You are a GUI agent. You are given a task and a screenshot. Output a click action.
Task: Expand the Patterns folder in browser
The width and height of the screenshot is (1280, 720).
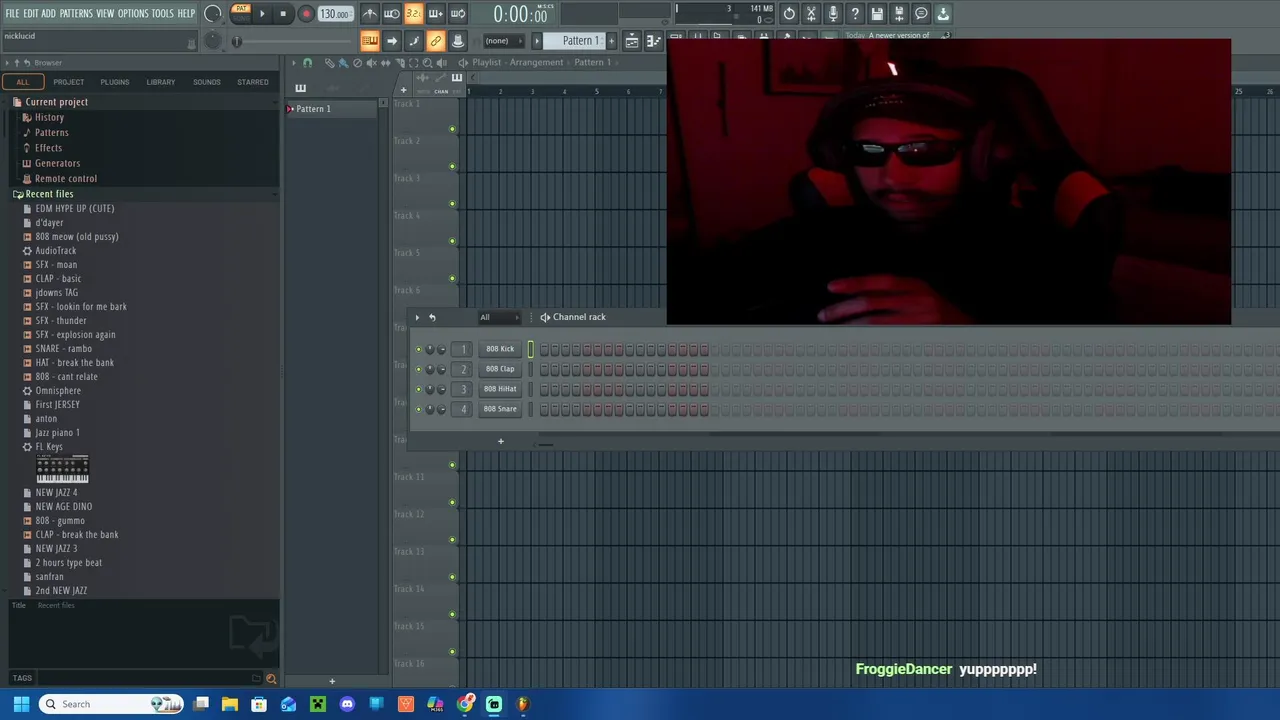(x=52, y=133)
